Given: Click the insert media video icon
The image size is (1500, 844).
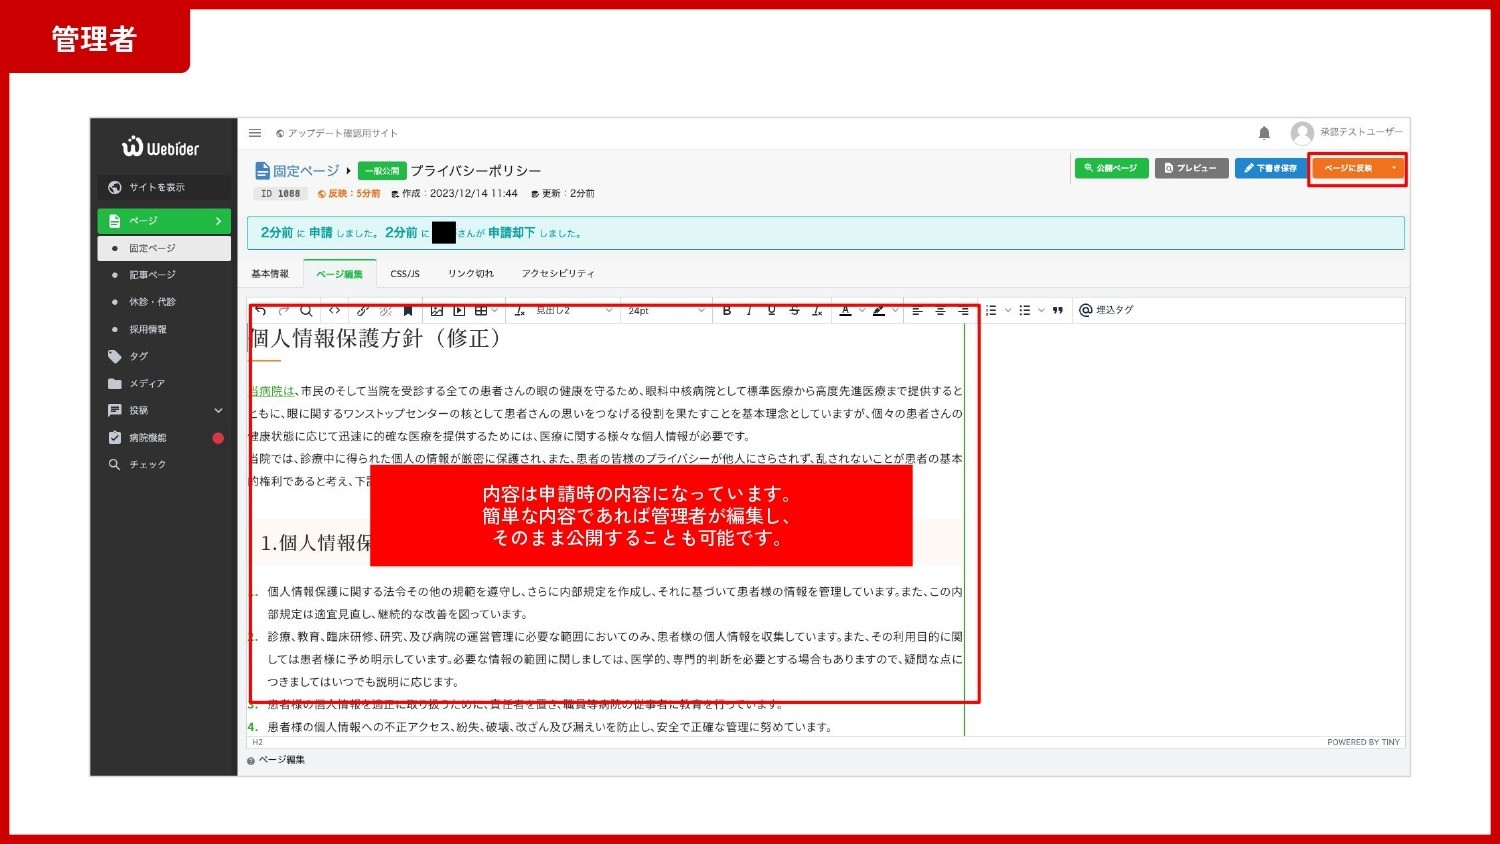Looking at the screenshot, I should [459, 311].
